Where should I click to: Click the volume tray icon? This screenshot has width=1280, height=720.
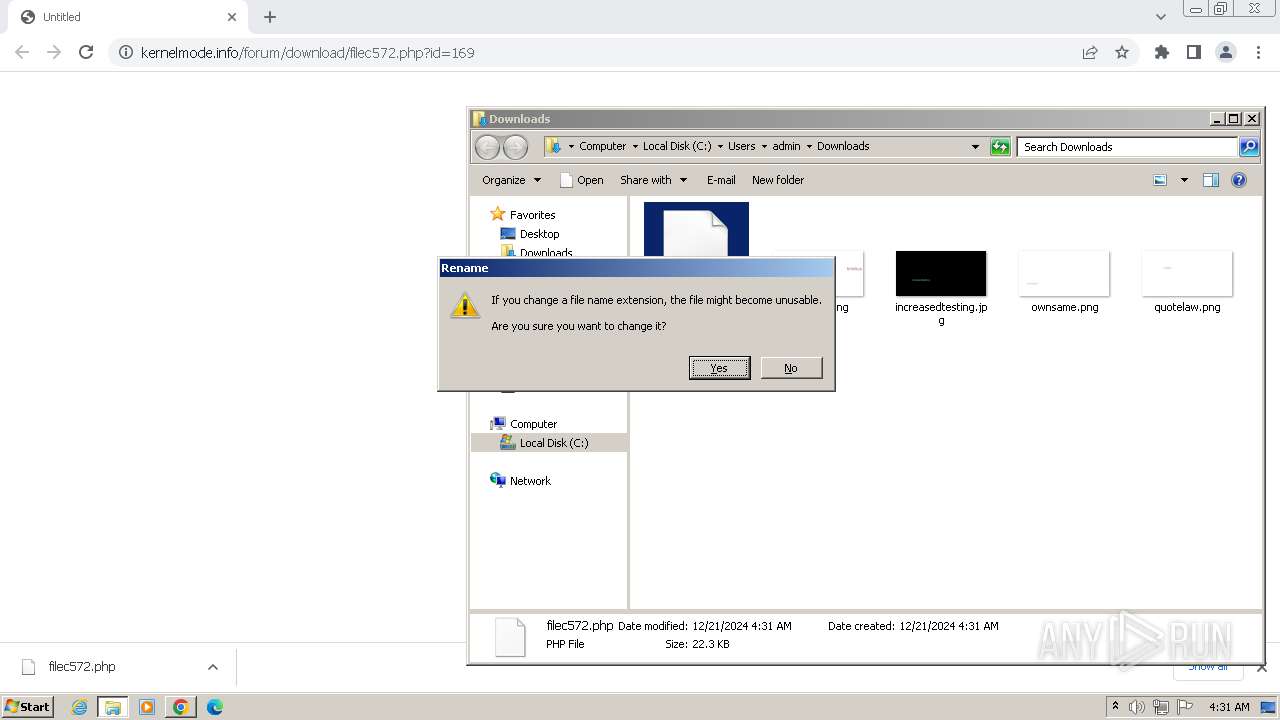tap(1137, 707)
